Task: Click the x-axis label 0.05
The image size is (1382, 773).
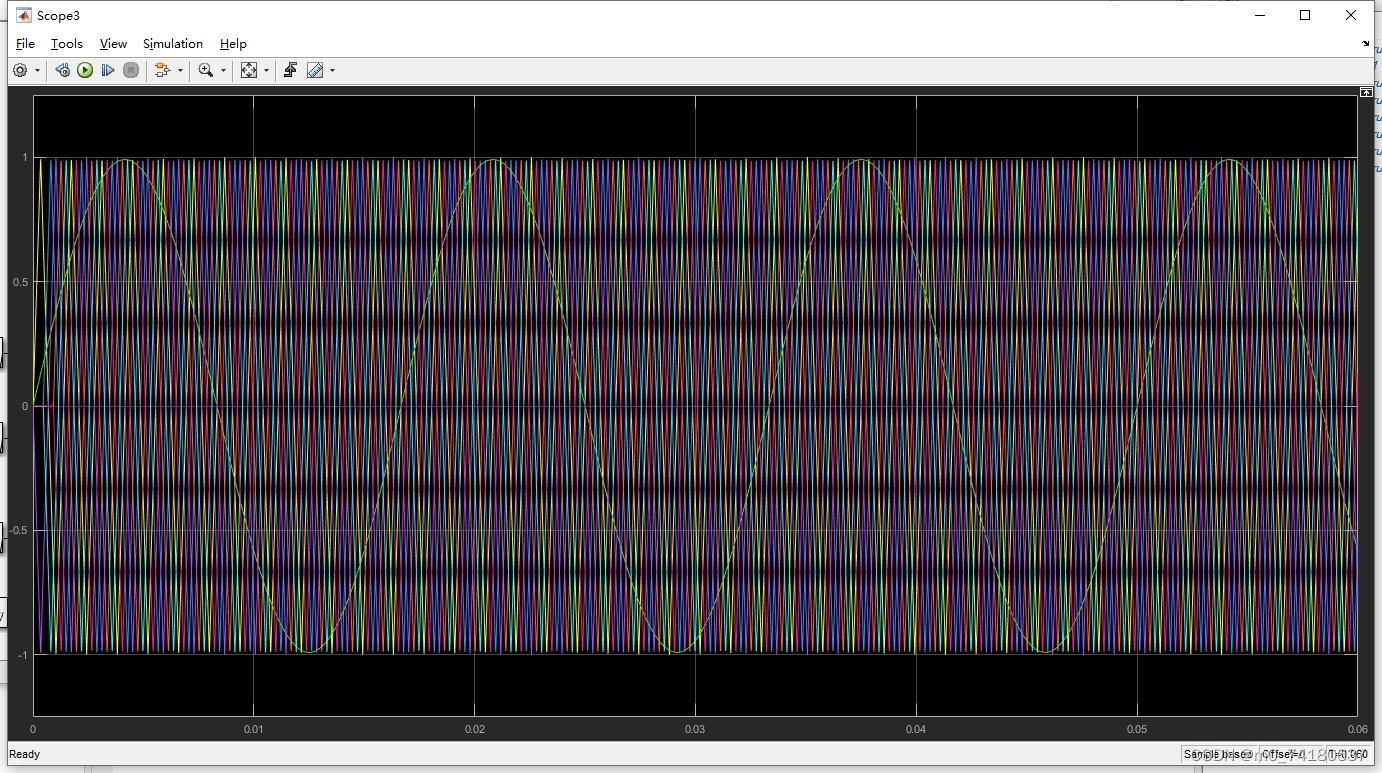Action: [1137, 729]
